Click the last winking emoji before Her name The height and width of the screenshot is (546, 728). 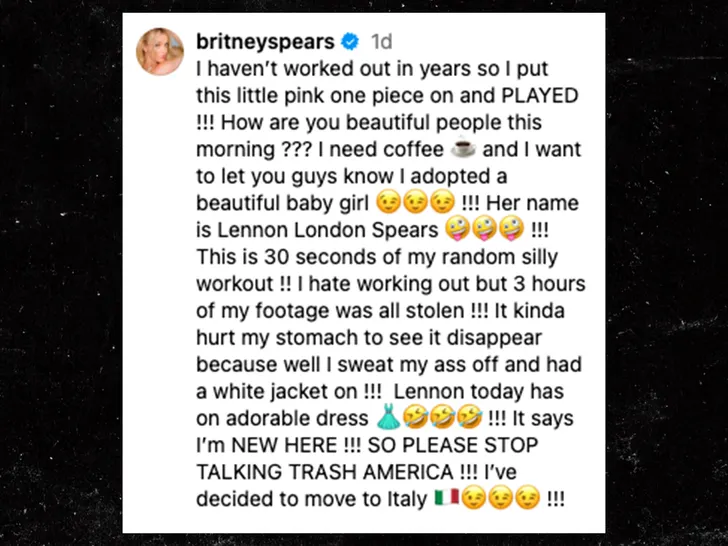pos(442,203)
